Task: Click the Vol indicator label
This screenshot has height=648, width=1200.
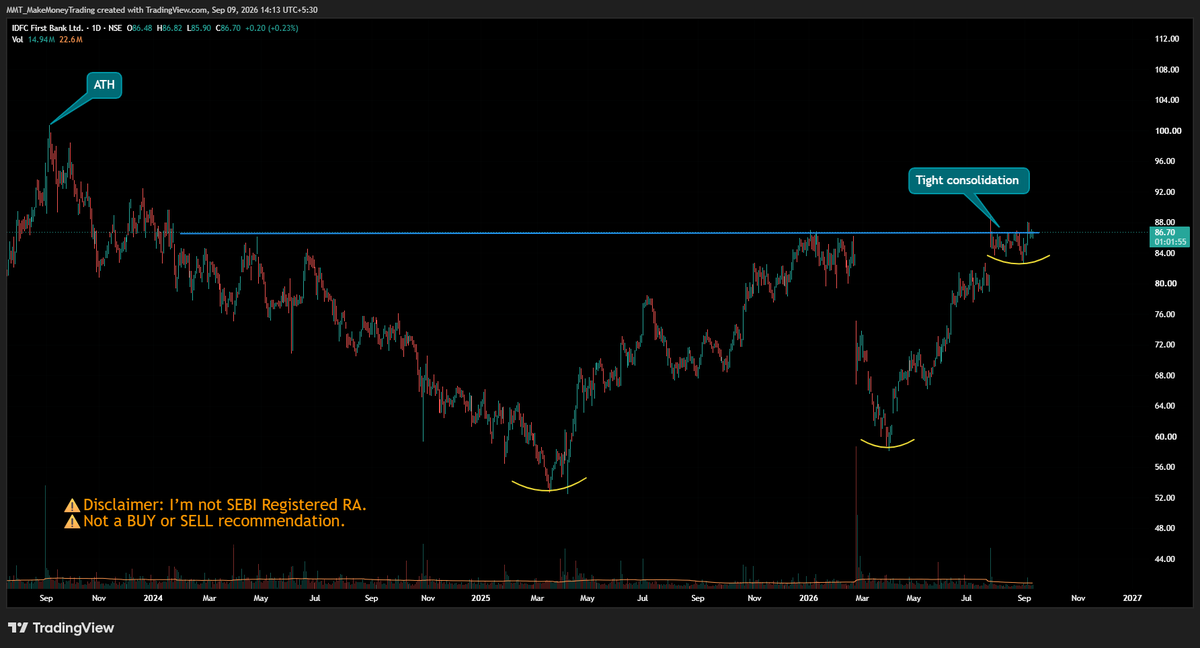Action: 17,40
